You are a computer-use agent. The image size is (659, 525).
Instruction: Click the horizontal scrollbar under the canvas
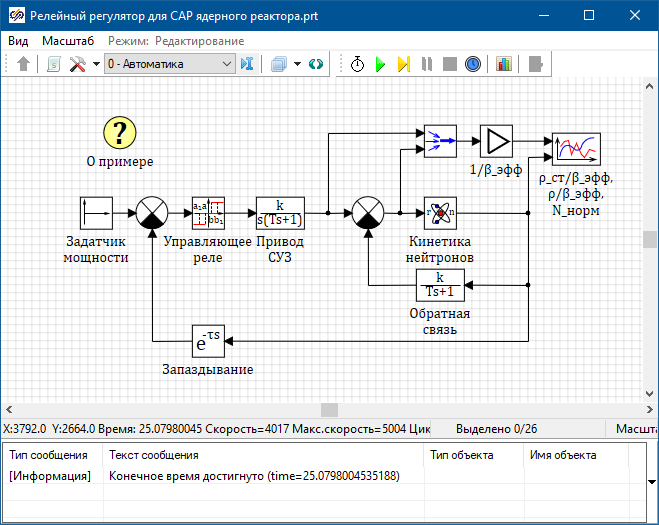(329, 410)
